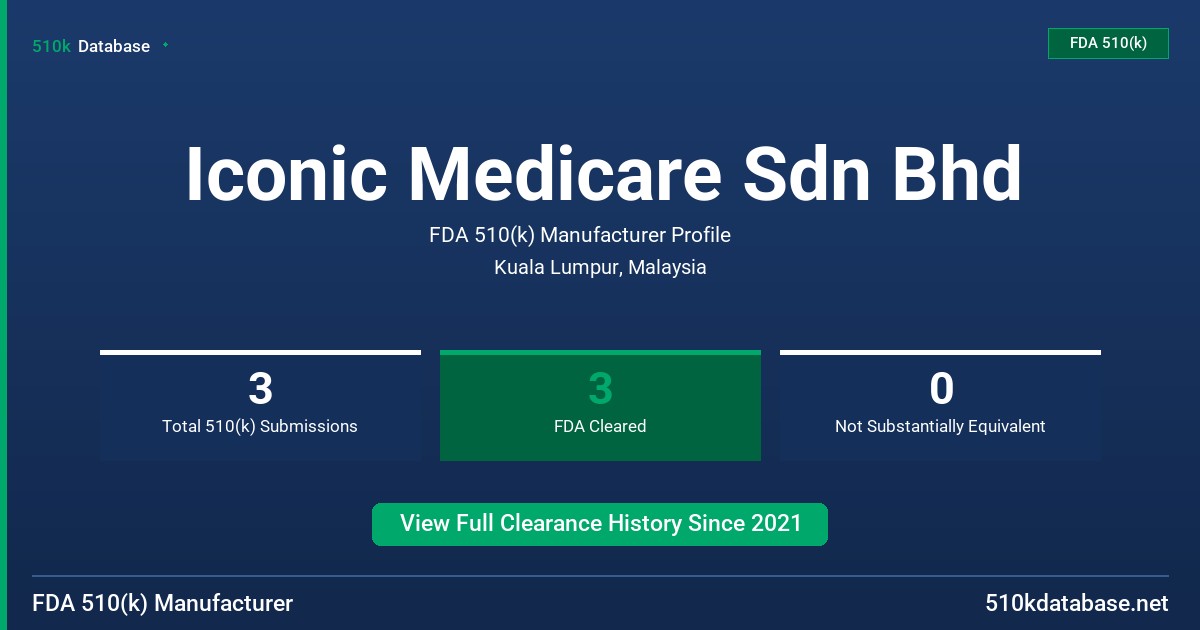1200x630 pixels.
Task: Click the Kuala Lumpur, Malaysia location text
Action: (x=600, y=268)
